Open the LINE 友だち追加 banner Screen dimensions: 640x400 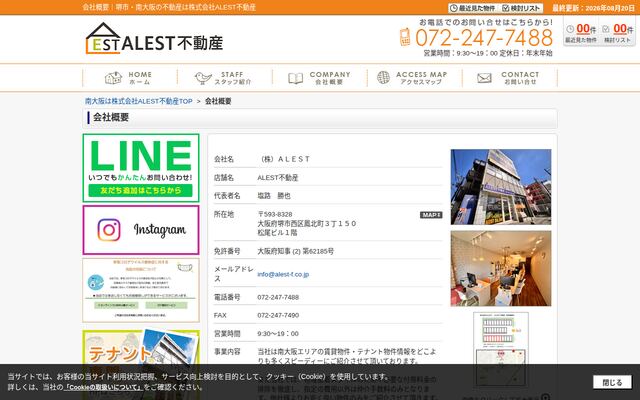pyautogui.click(x=141, y=168)
